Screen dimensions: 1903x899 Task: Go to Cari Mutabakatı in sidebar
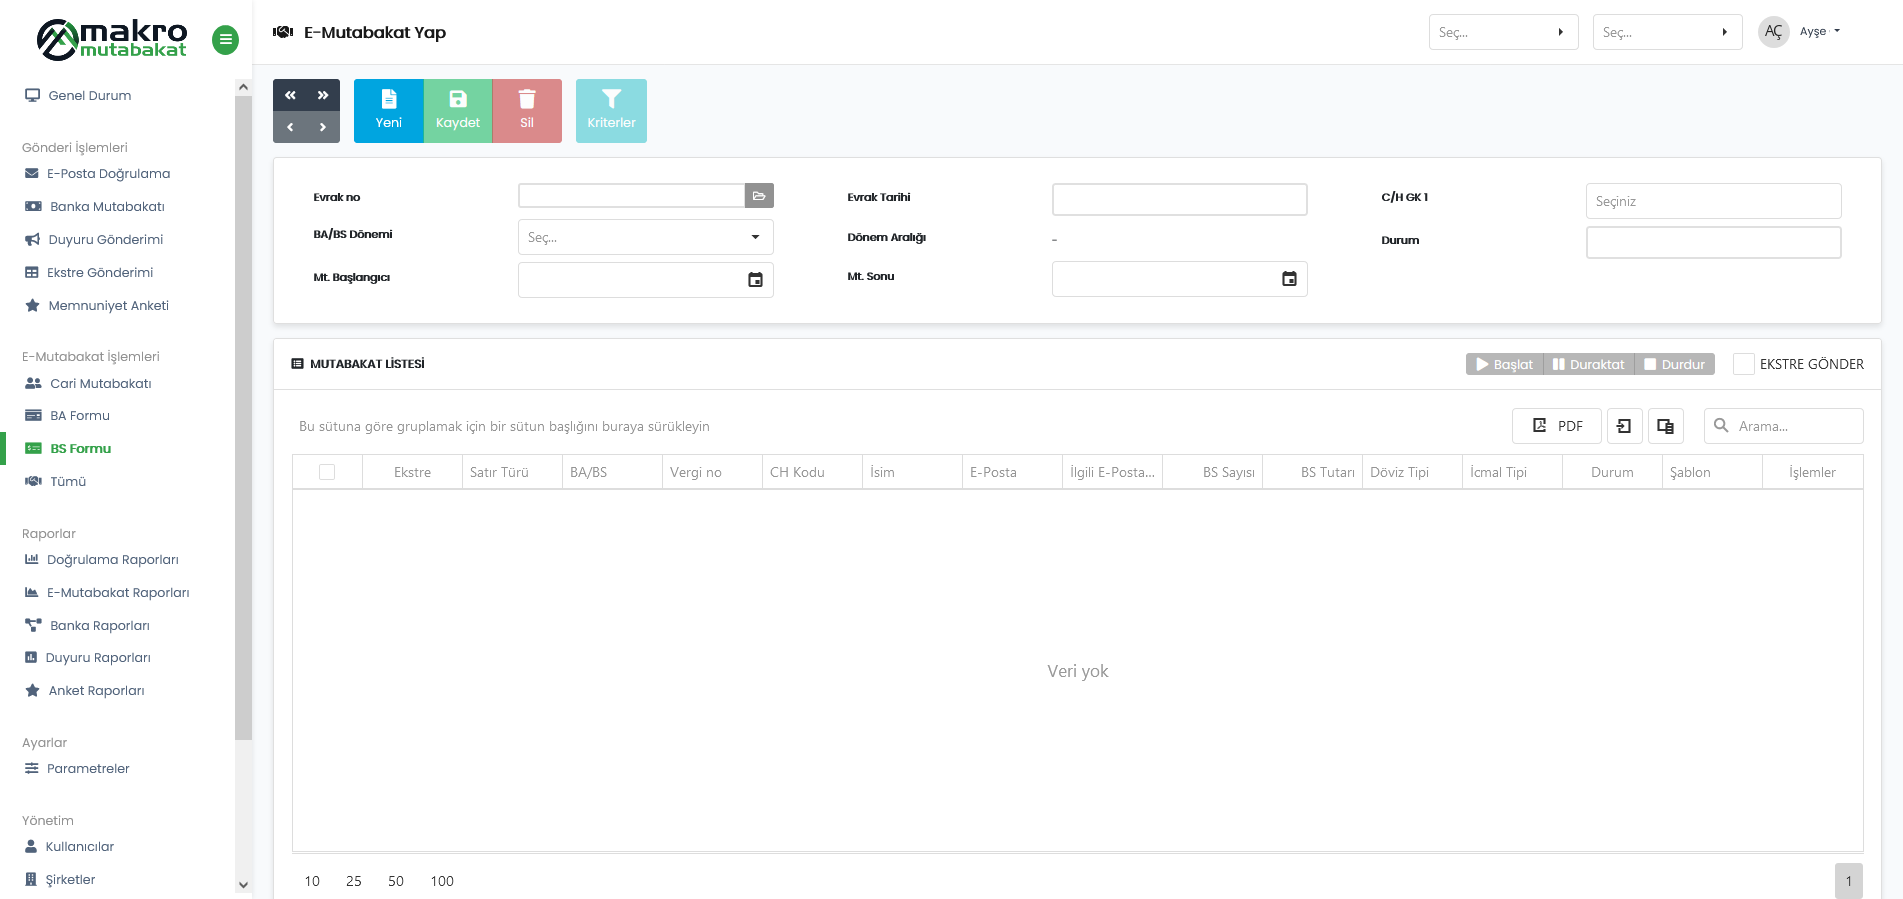[x=100, y=383]
